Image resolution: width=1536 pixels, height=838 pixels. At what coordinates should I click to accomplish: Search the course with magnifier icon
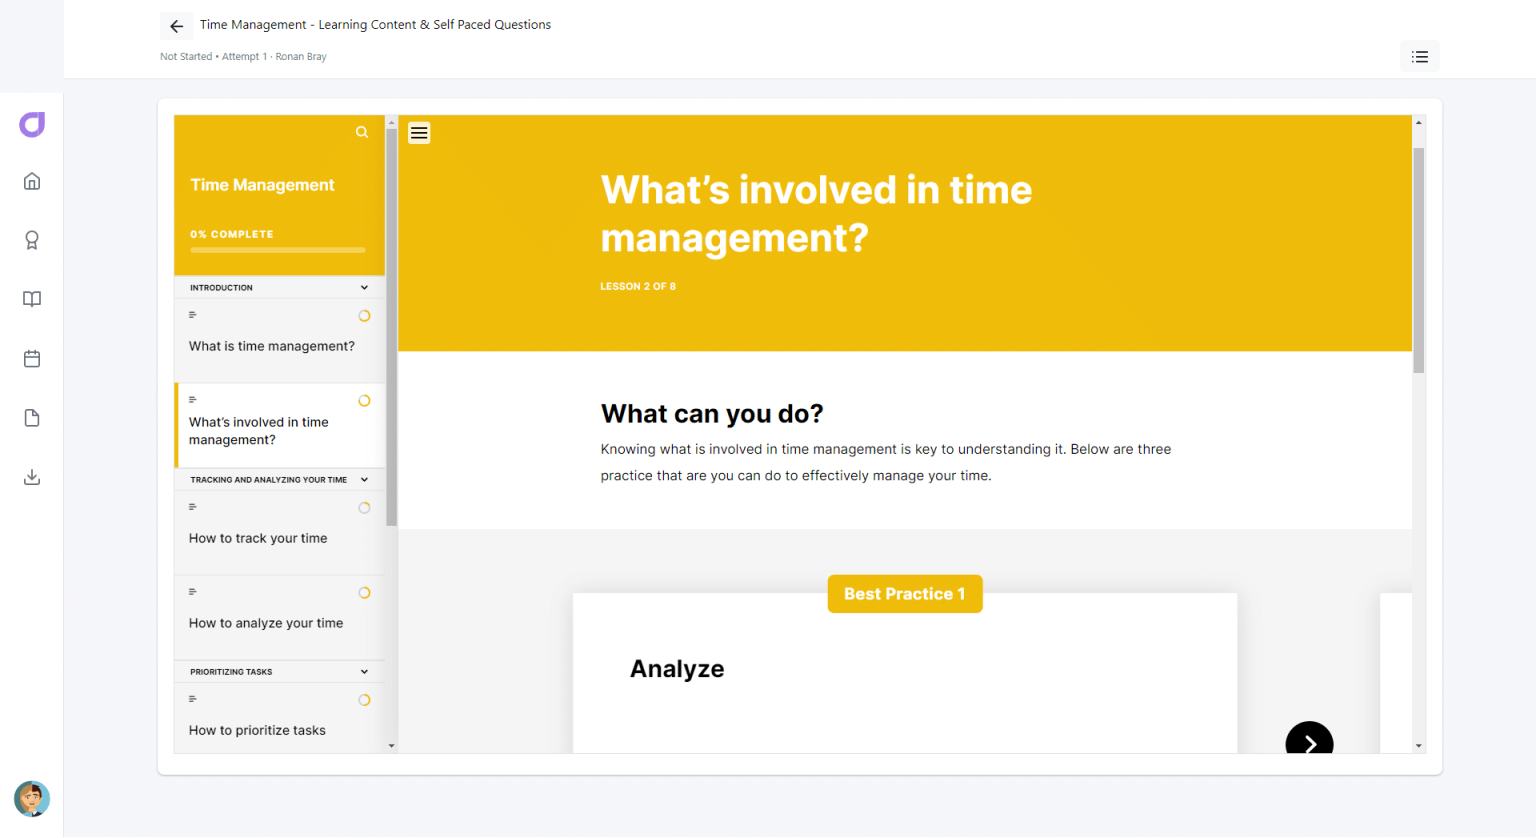[362, 132]
